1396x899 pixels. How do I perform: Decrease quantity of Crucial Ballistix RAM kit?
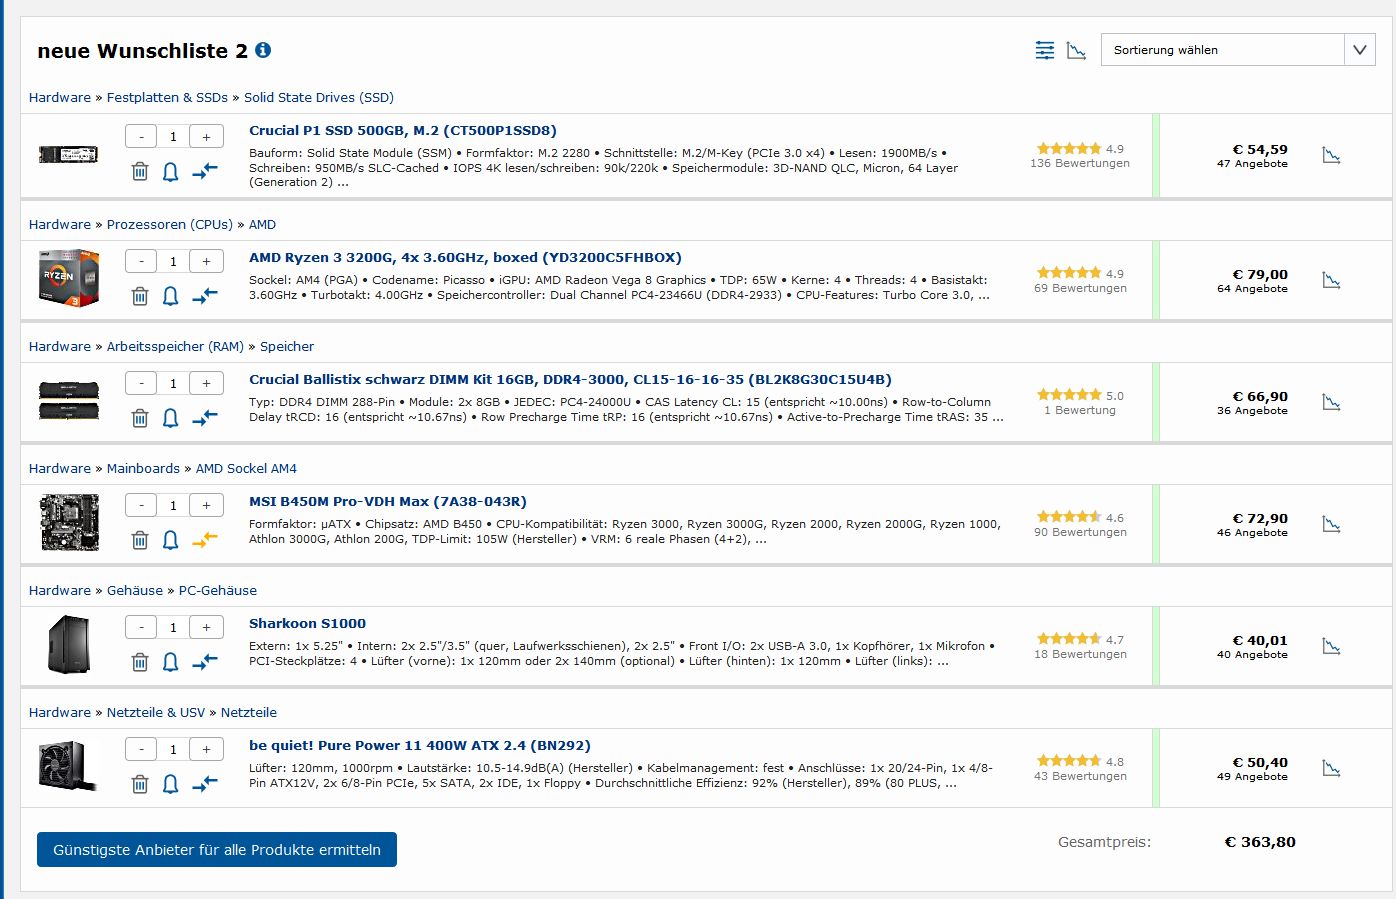pos(141,384)
